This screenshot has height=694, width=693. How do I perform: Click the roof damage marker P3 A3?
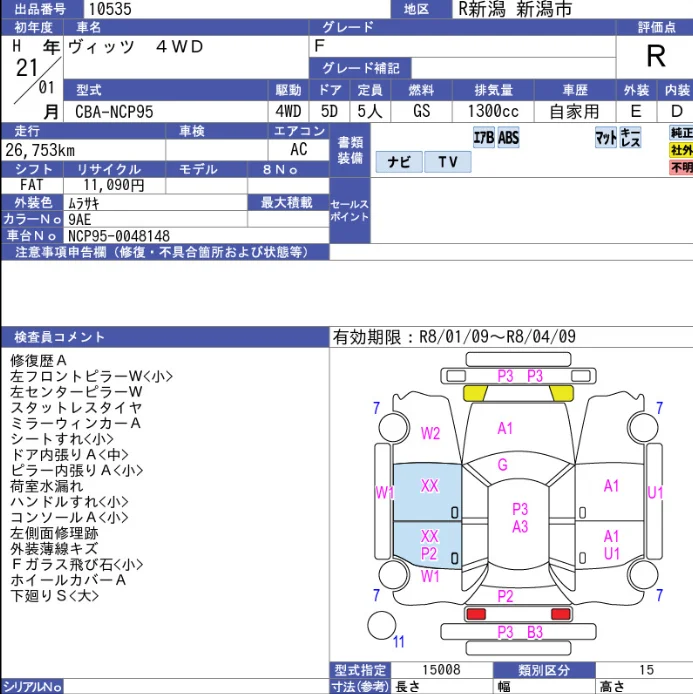520,518
